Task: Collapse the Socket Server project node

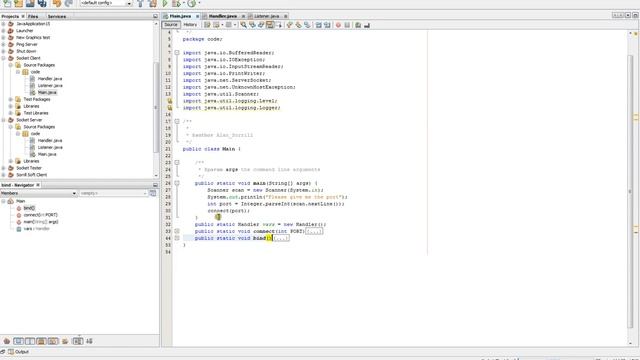Action: pyautogui.click(x=4, y=120)
